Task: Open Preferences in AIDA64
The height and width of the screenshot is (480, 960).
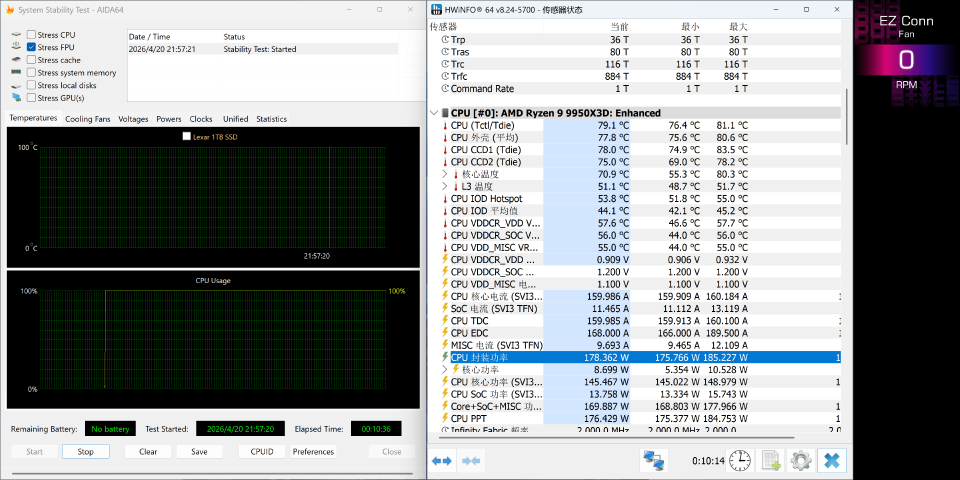Action: click(313, 452)
